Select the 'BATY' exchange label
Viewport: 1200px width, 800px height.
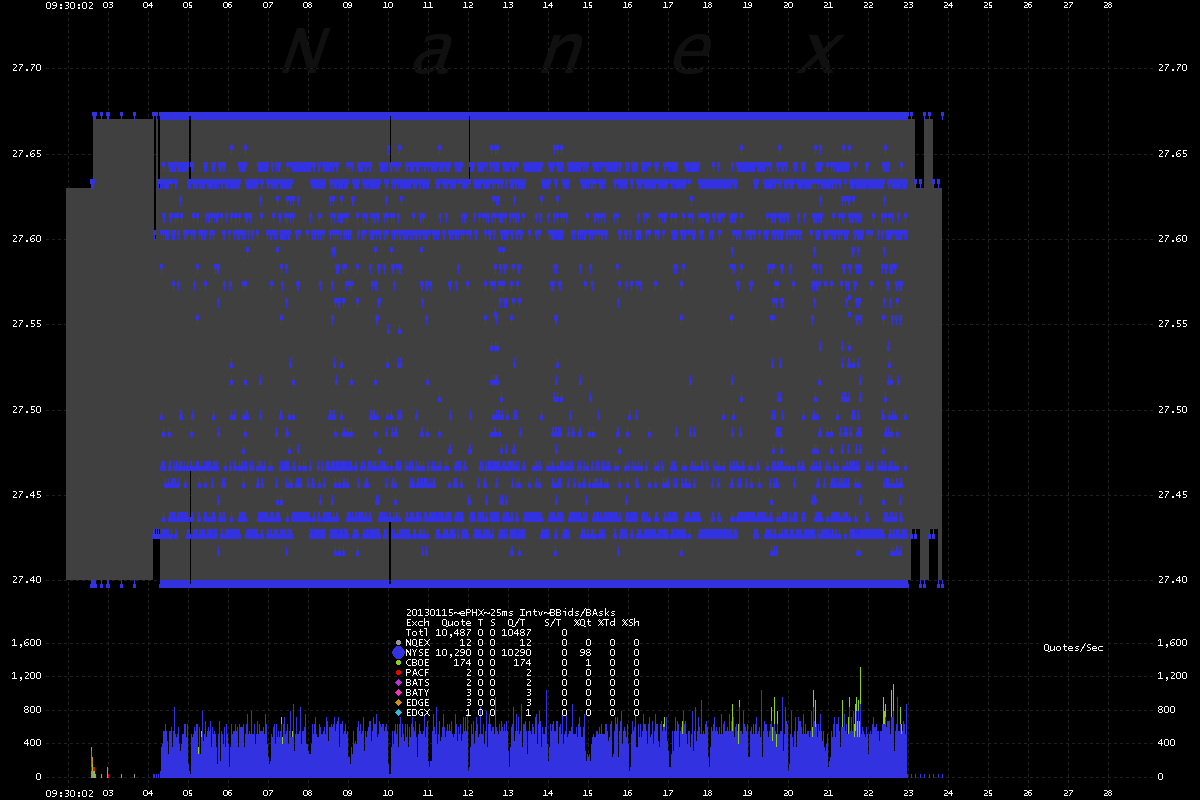418,692
